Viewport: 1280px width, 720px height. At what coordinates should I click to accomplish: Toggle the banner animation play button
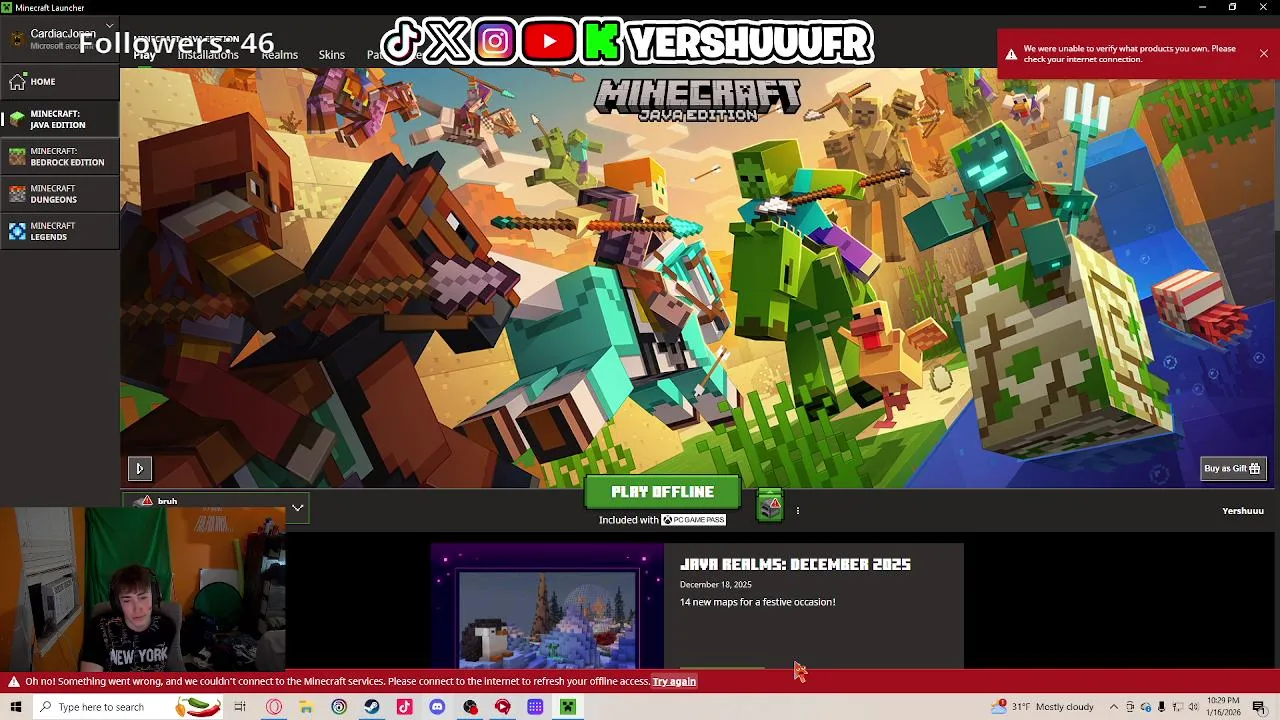(x=139, y=468)
